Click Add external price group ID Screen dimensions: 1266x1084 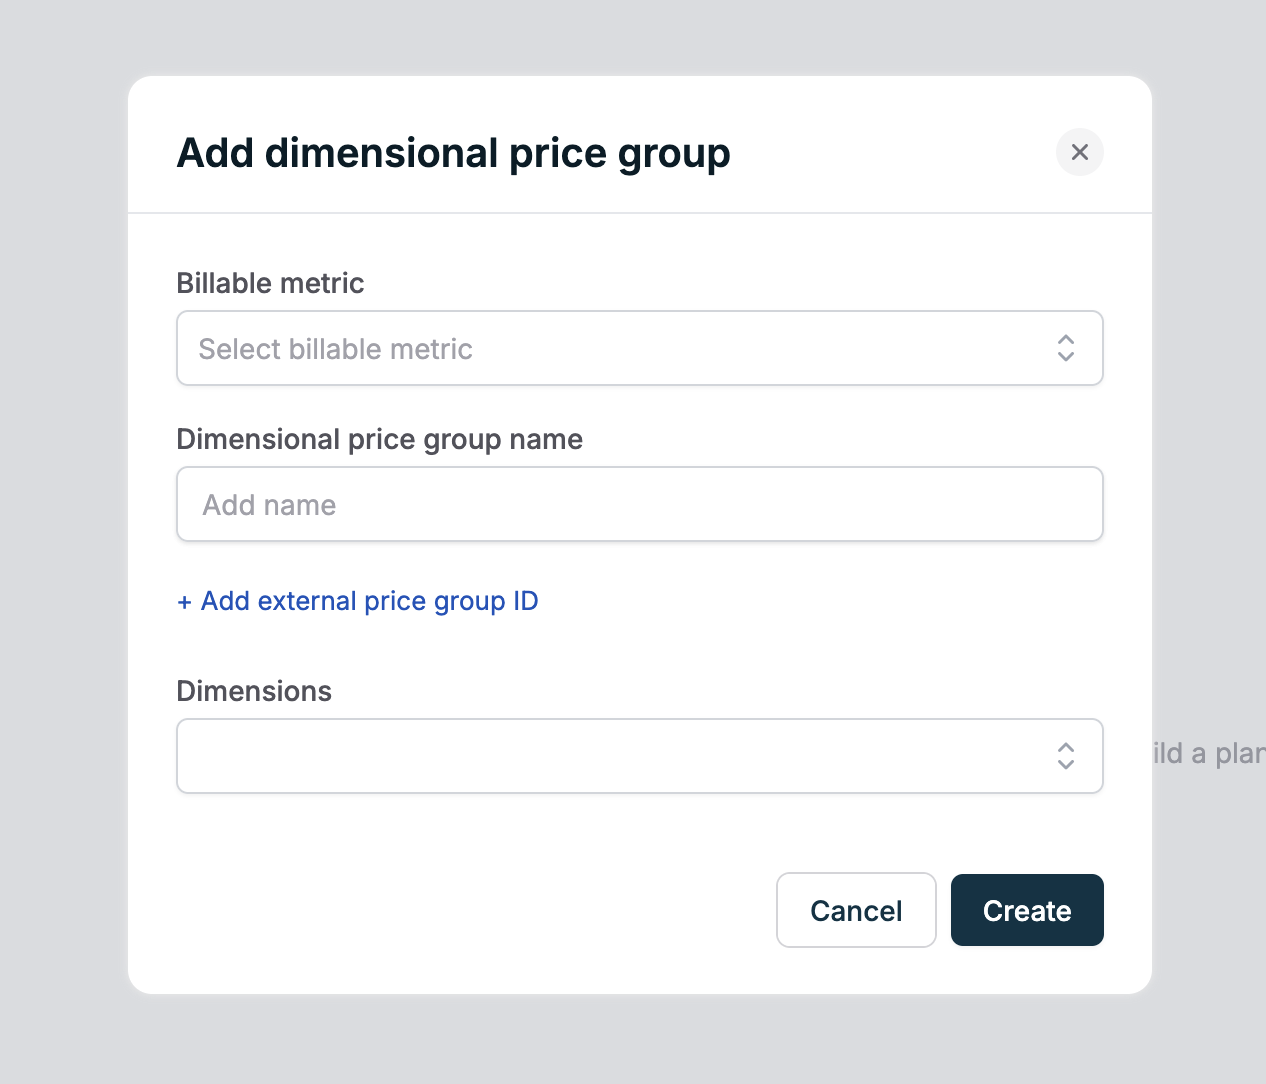point(357,601)
